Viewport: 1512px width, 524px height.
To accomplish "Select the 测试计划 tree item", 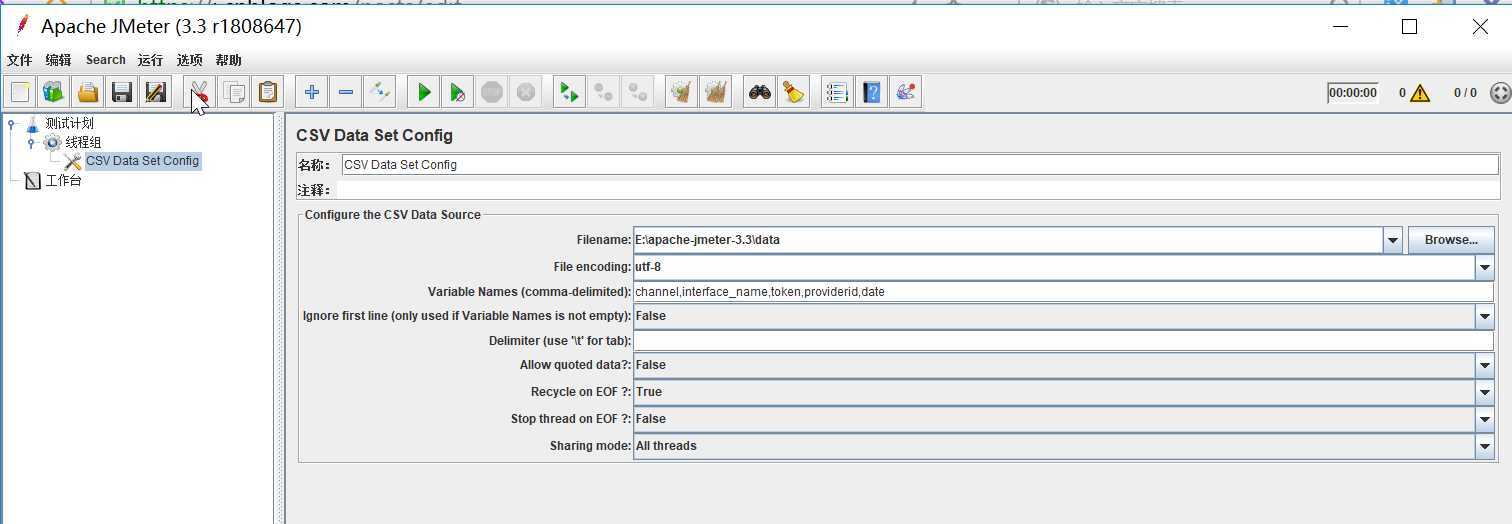I will (69, 123).
